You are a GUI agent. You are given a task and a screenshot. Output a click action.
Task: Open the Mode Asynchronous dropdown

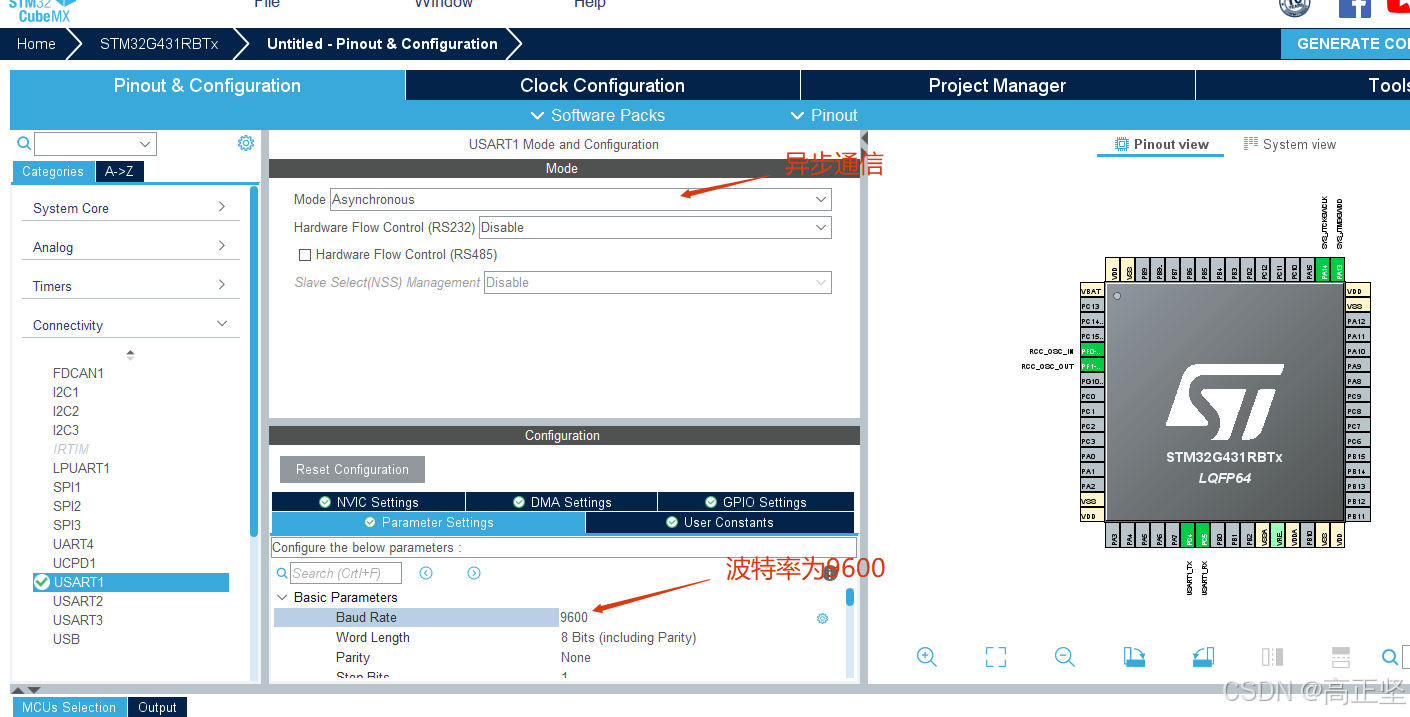[580, 200]
